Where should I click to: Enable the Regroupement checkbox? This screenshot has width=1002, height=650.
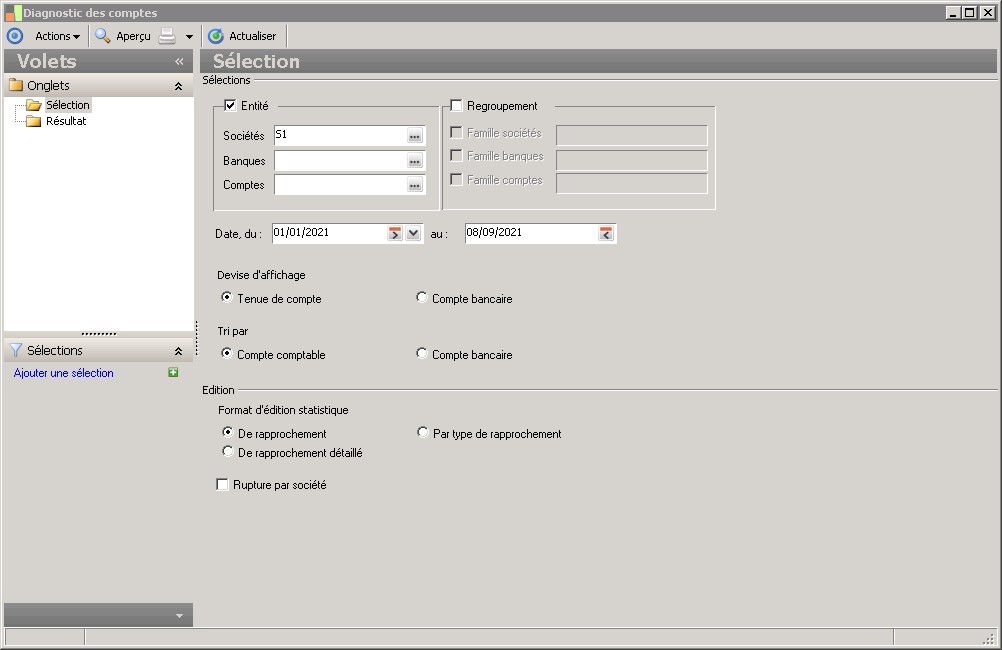click(456, 105)
